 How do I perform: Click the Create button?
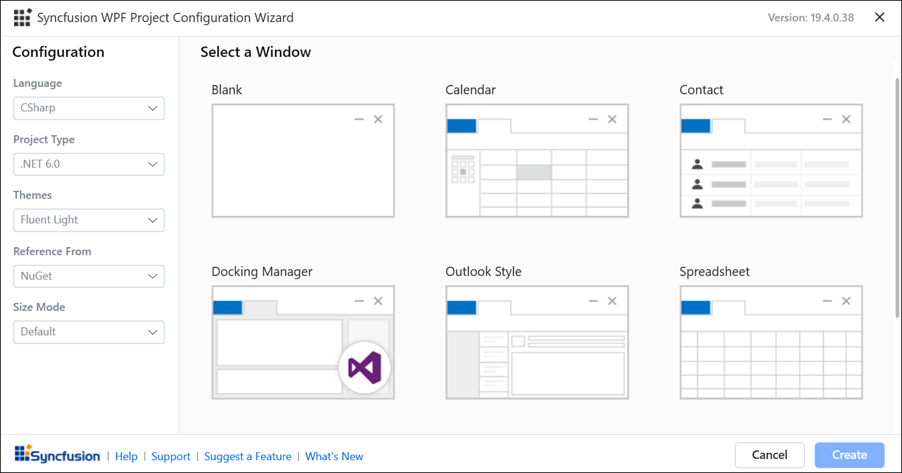849,455
